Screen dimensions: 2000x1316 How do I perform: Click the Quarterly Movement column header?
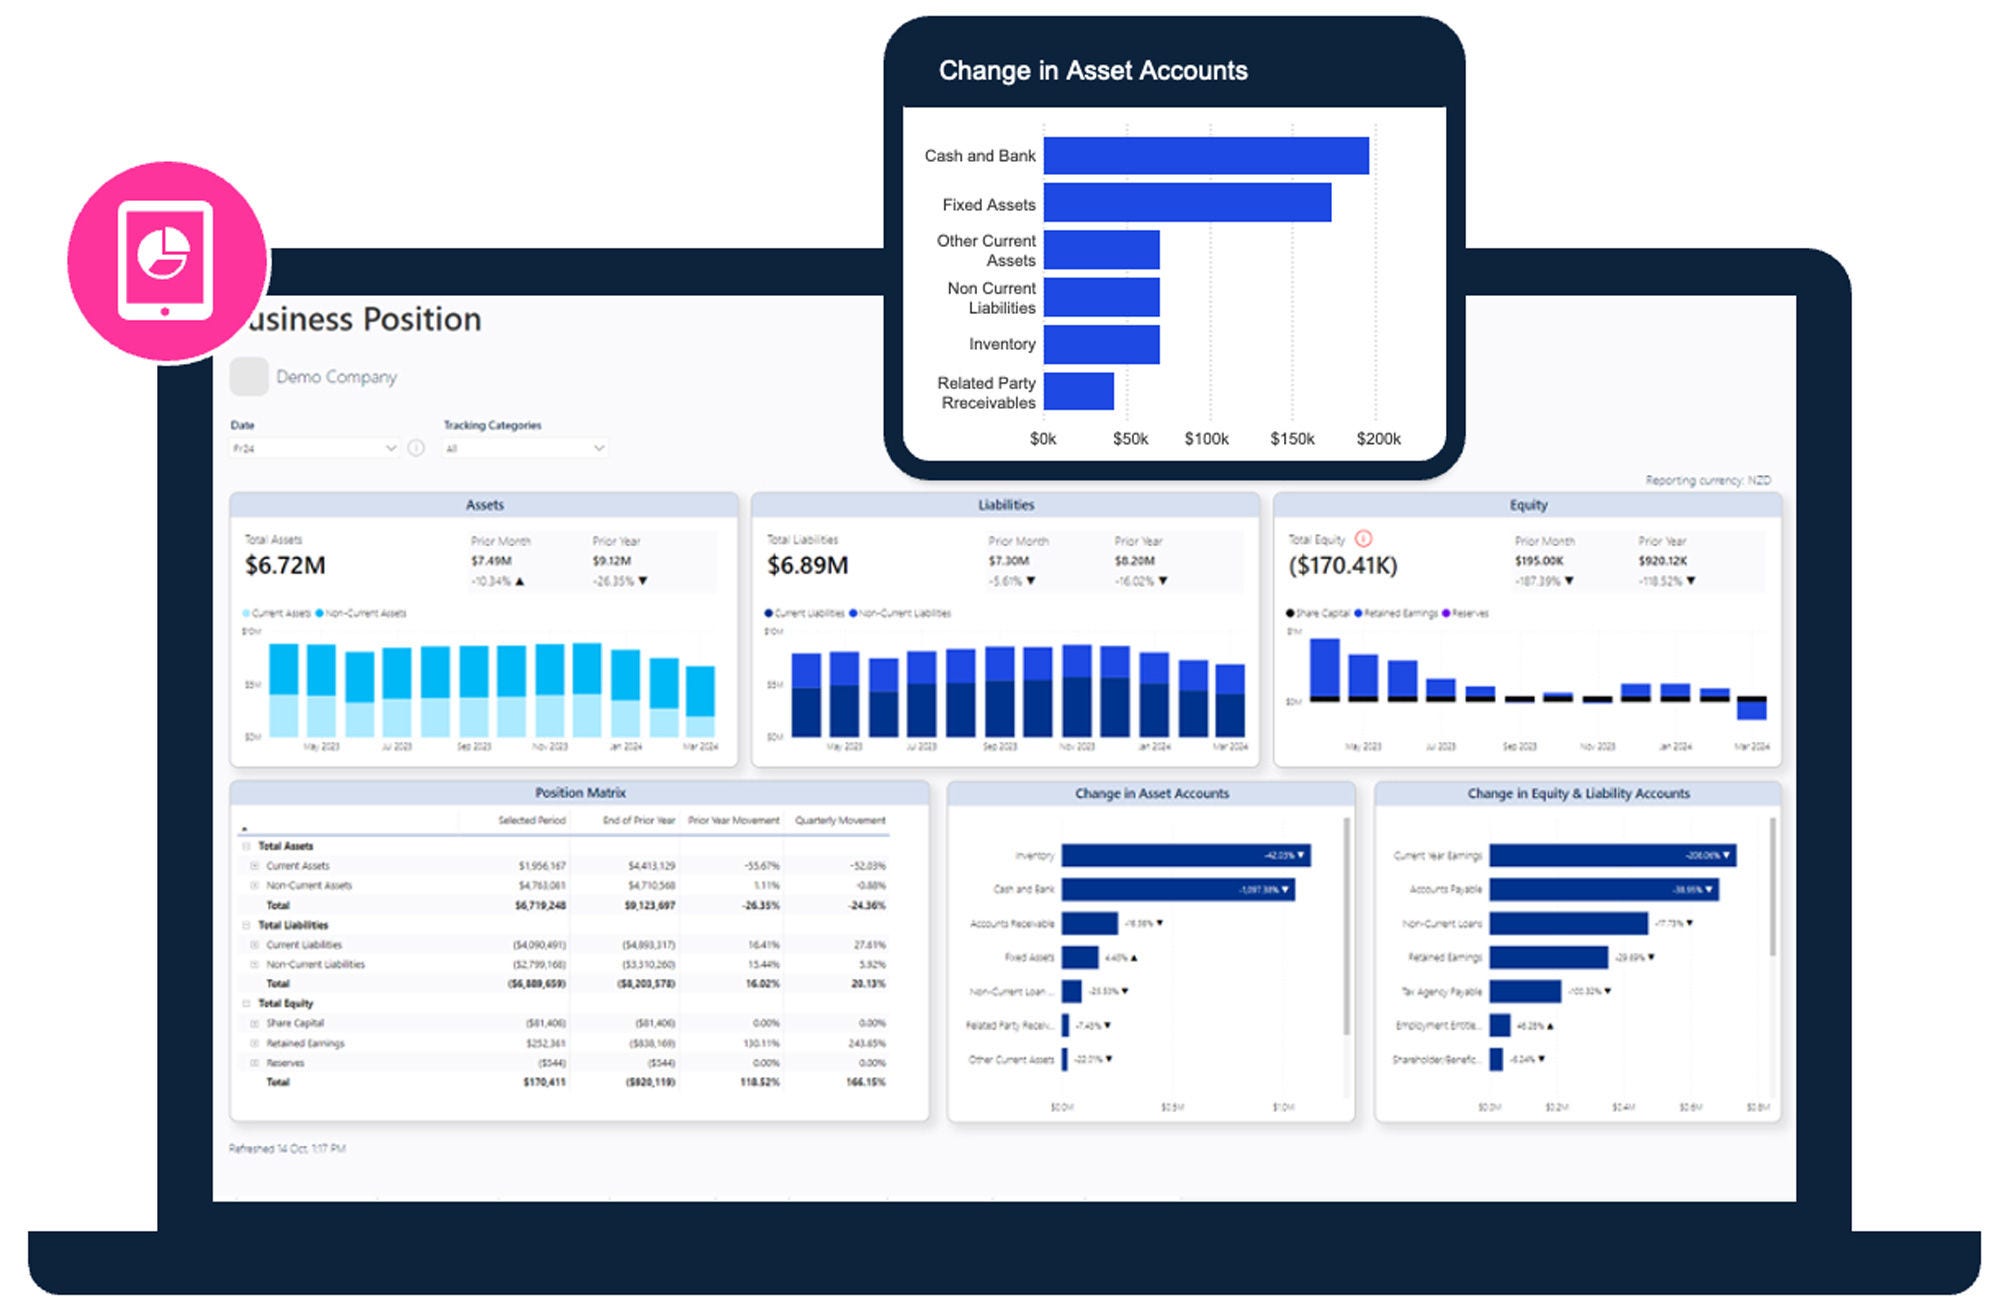coord(840,820)
